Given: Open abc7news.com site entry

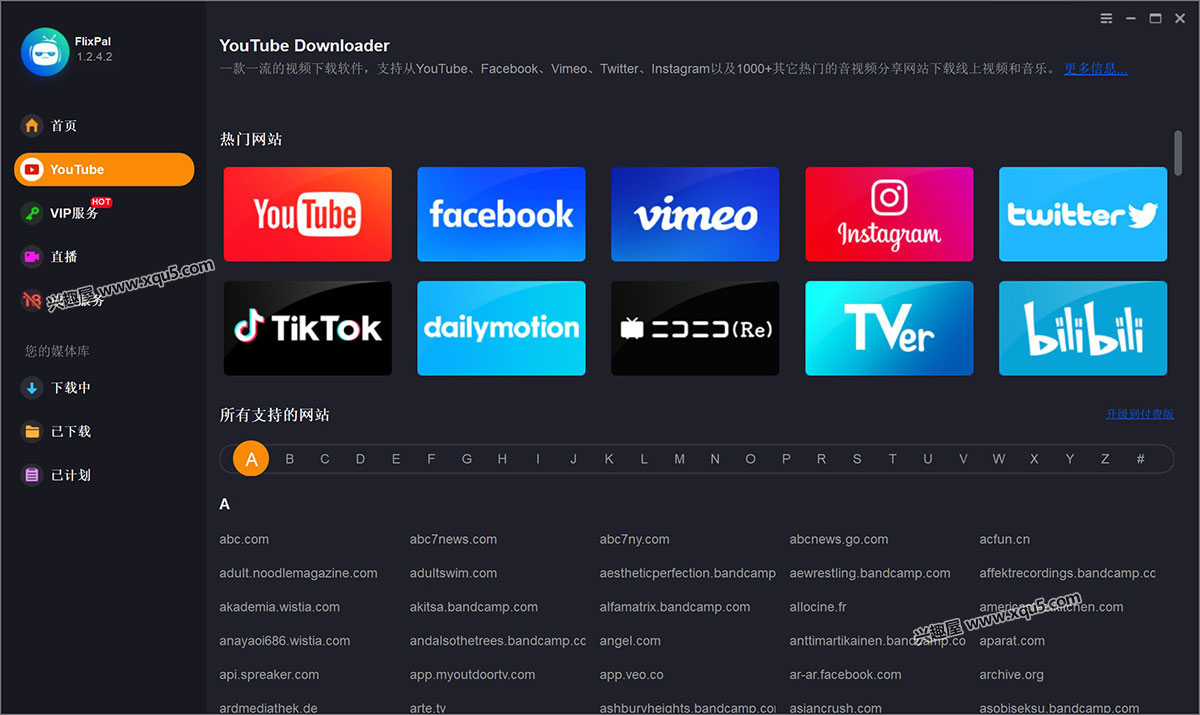Looking at the screenshot, I should click(x=453, y=539).
